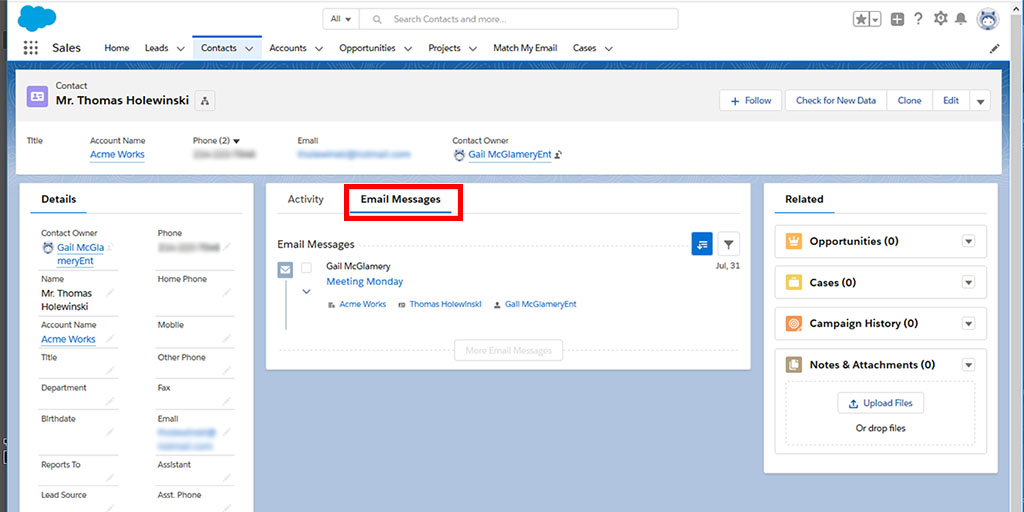Viewport: 1024px width, 512px height.
Task: Open the Notifications bell icon
Action: coord(961,19)
